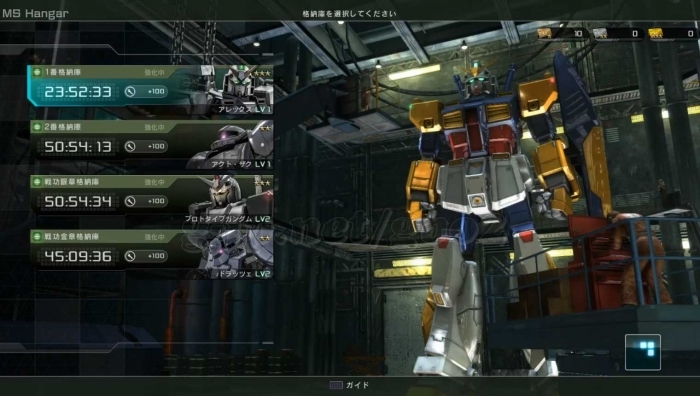Click the silver ticket icon in top bar
This screenshot has height=396, width=700.
(x=600, y=33)
